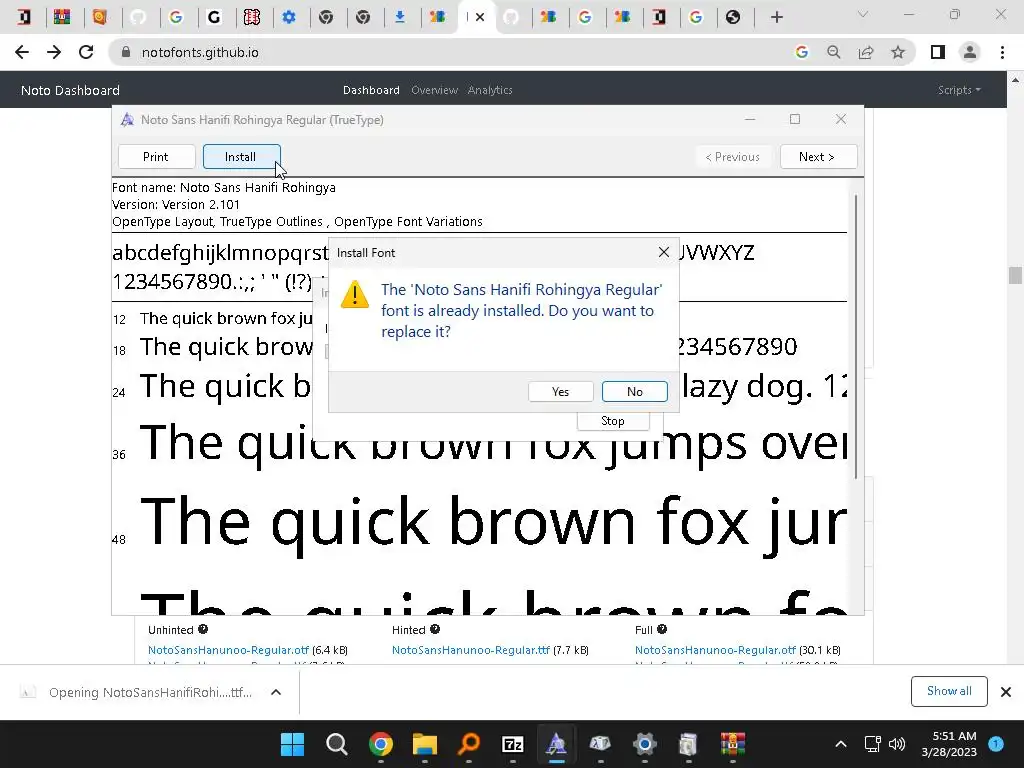Open the browser zoom control
Viewport: 1024px width, 768px height.
(x=833, y=52)
